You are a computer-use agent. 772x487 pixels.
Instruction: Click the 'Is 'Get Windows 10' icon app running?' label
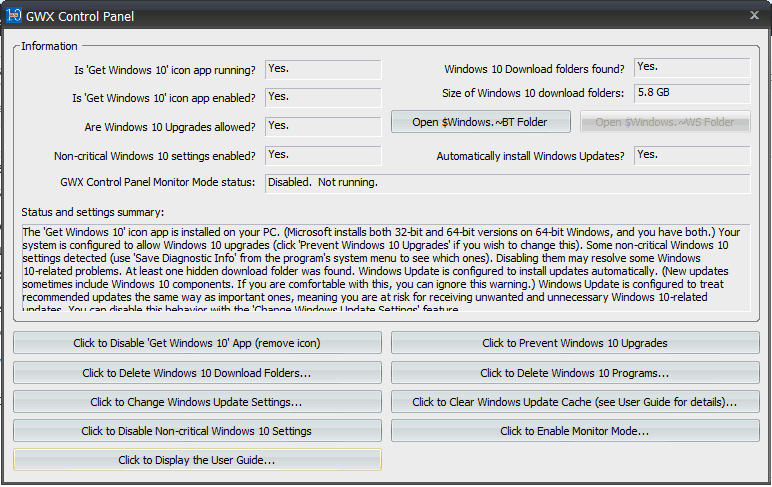point(165,70)
